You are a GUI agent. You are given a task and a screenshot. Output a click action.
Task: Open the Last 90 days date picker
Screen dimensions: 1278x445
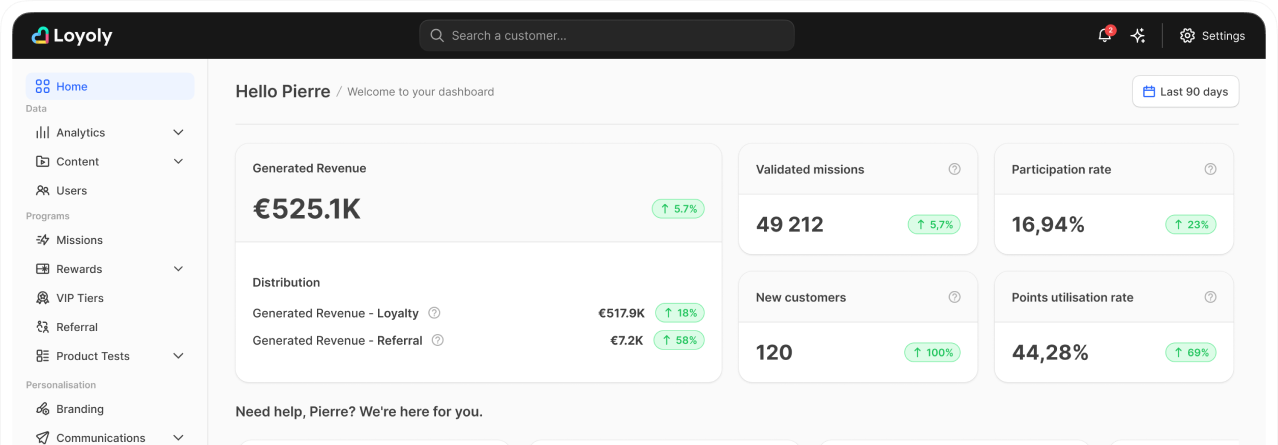click(x=1186, y=92)
